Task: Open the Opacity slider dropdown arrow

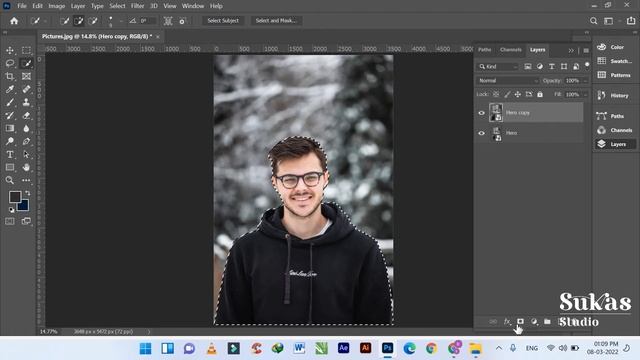Action: coord(585,81)
